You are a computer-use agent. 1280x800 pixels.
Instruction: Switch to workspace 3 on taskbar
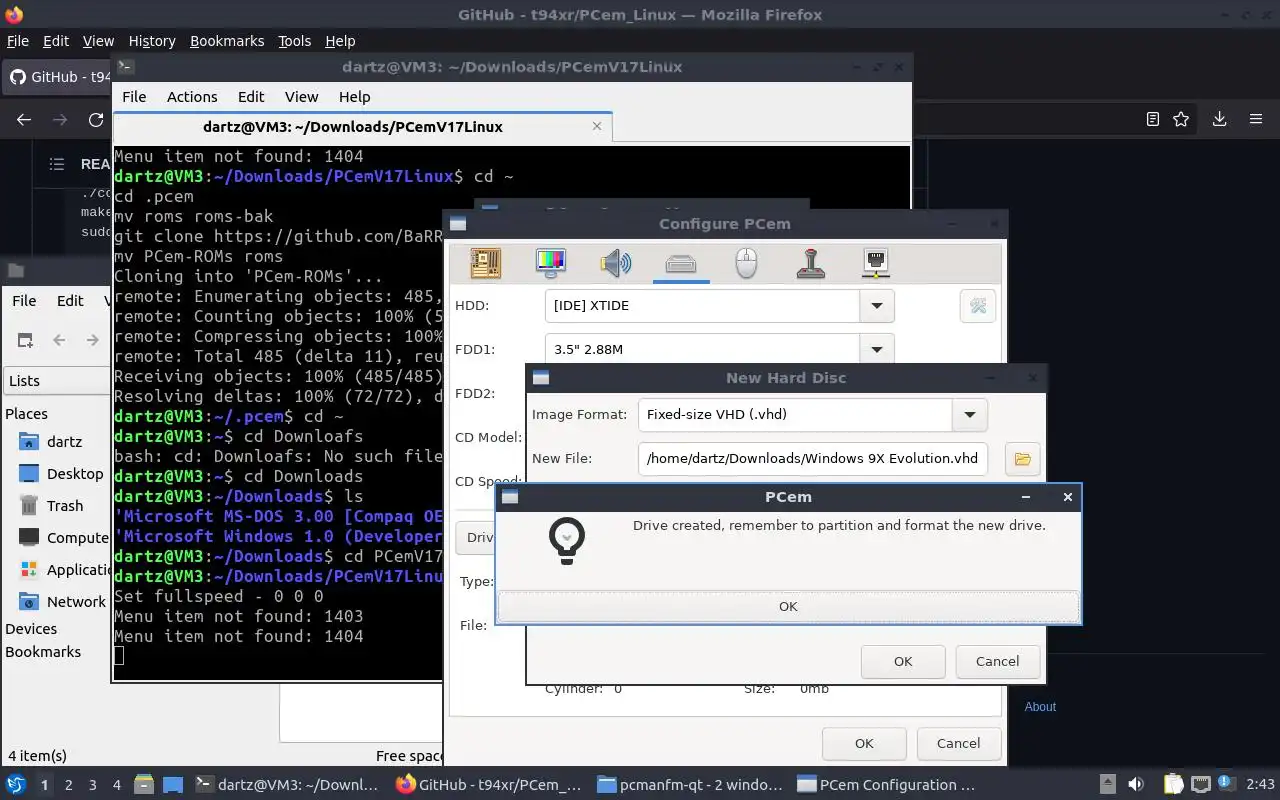pos(93,785)
